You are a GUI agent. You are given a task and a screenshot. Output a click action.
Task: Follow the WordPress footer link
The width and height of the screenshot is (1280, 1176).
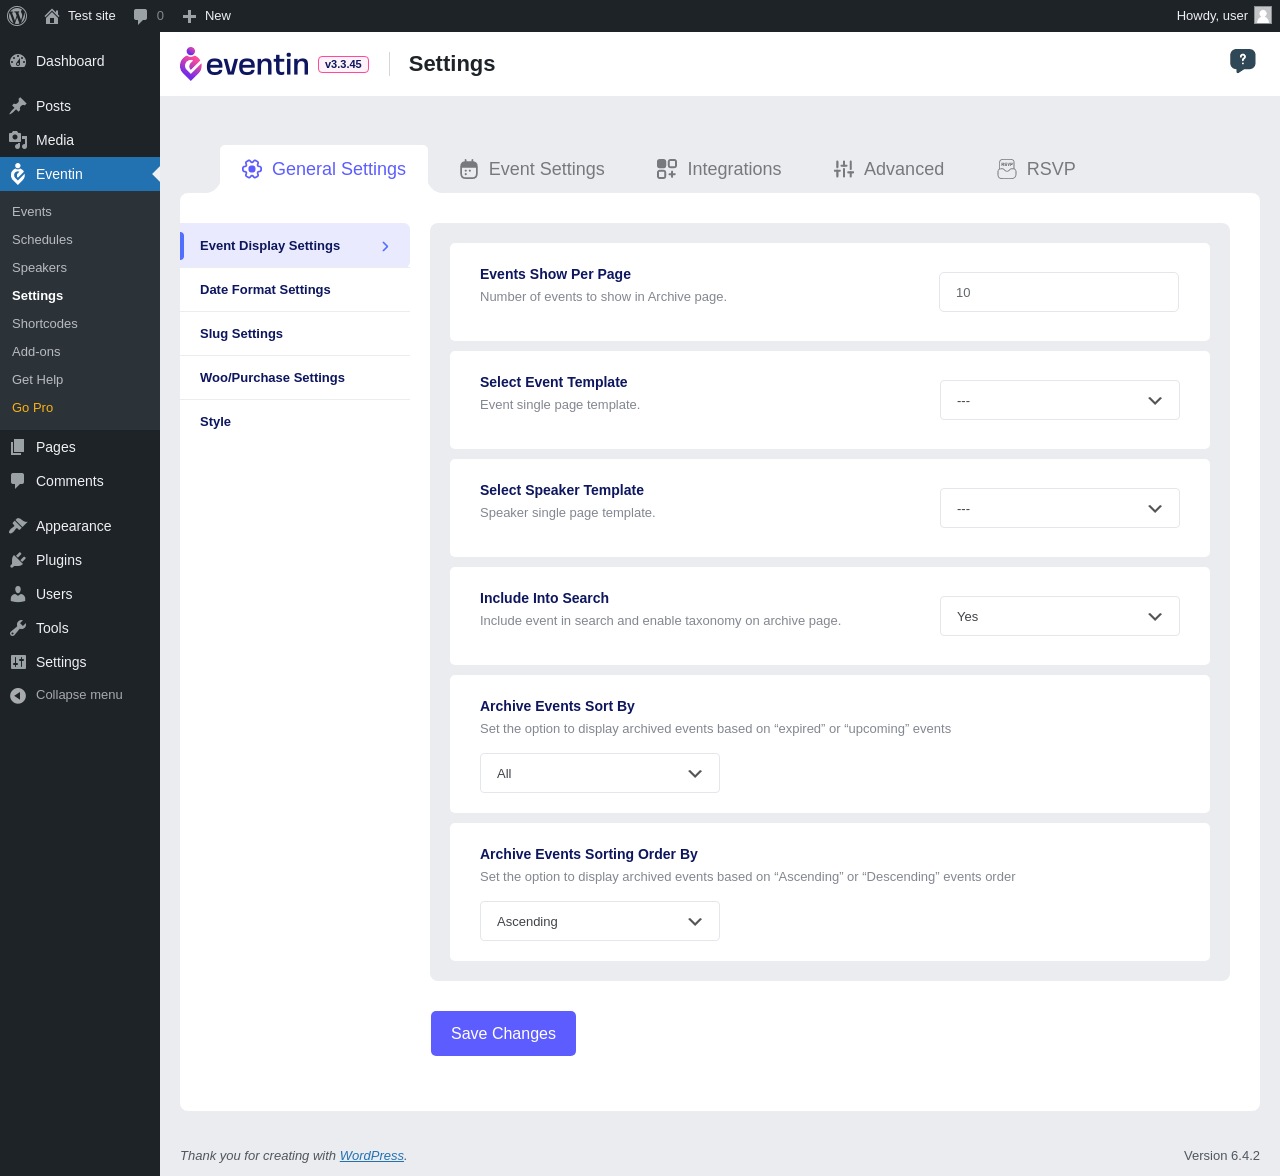pyautogui.click(x=372, y=1155)
